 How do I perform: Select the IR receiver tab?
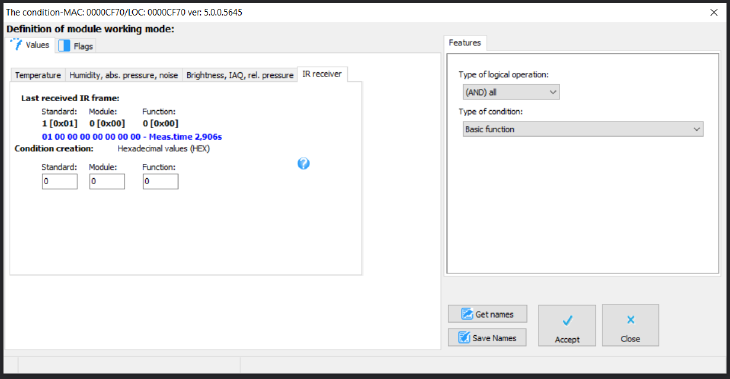(x=322, y=74)
